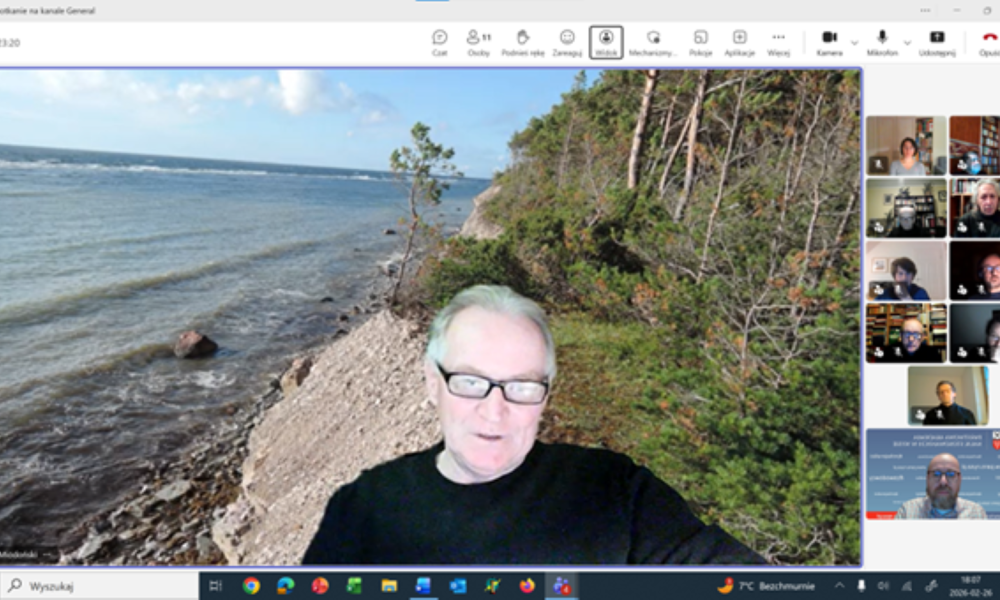The width and height of the screenshot is (1000, 600).
Task: Open the Widok view options
Action: [606, 42]
